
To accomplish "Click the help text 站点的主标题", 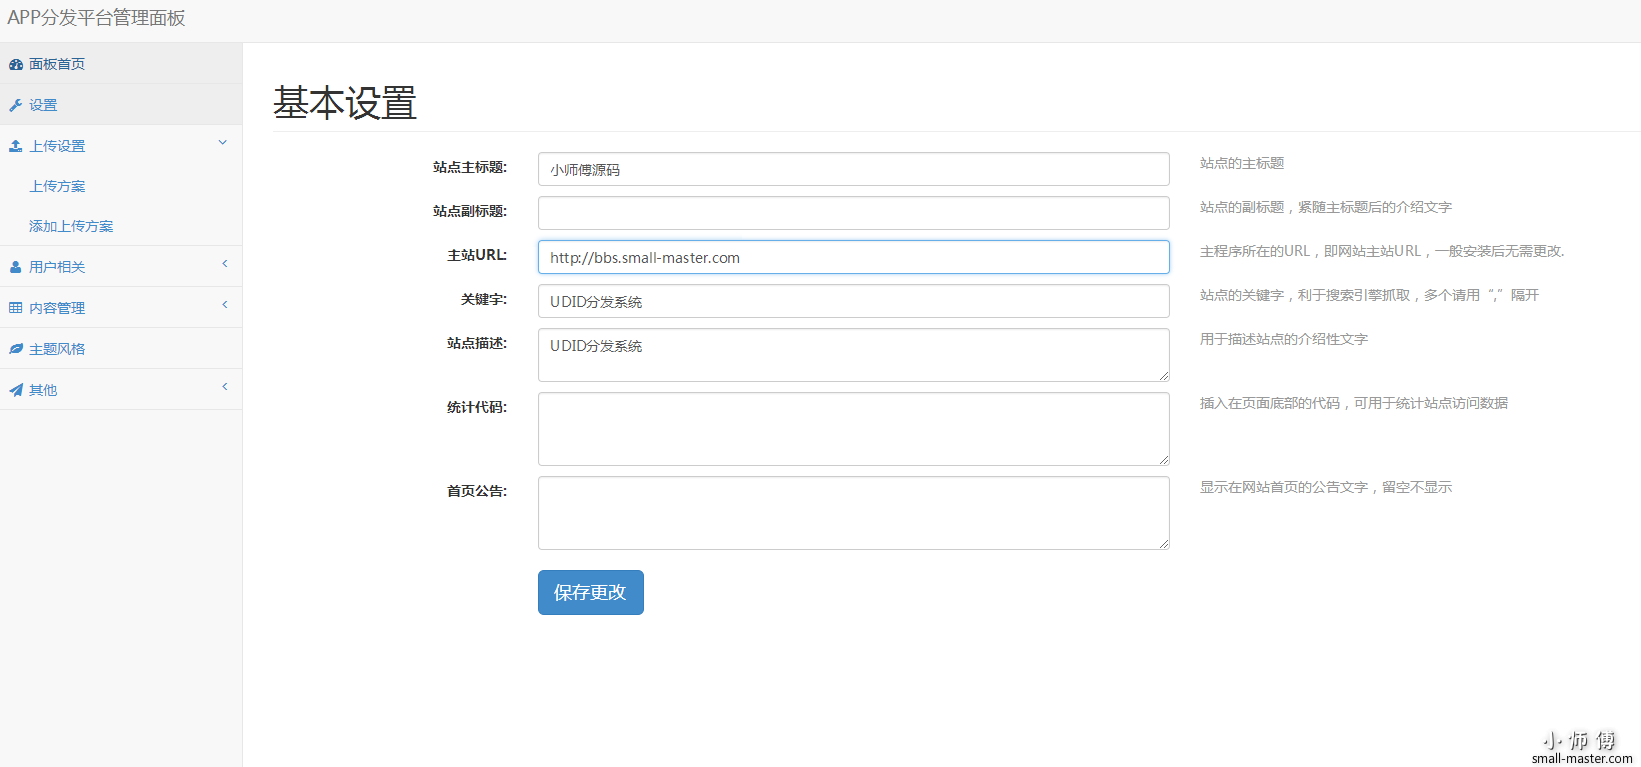I will pos(1242,164).
